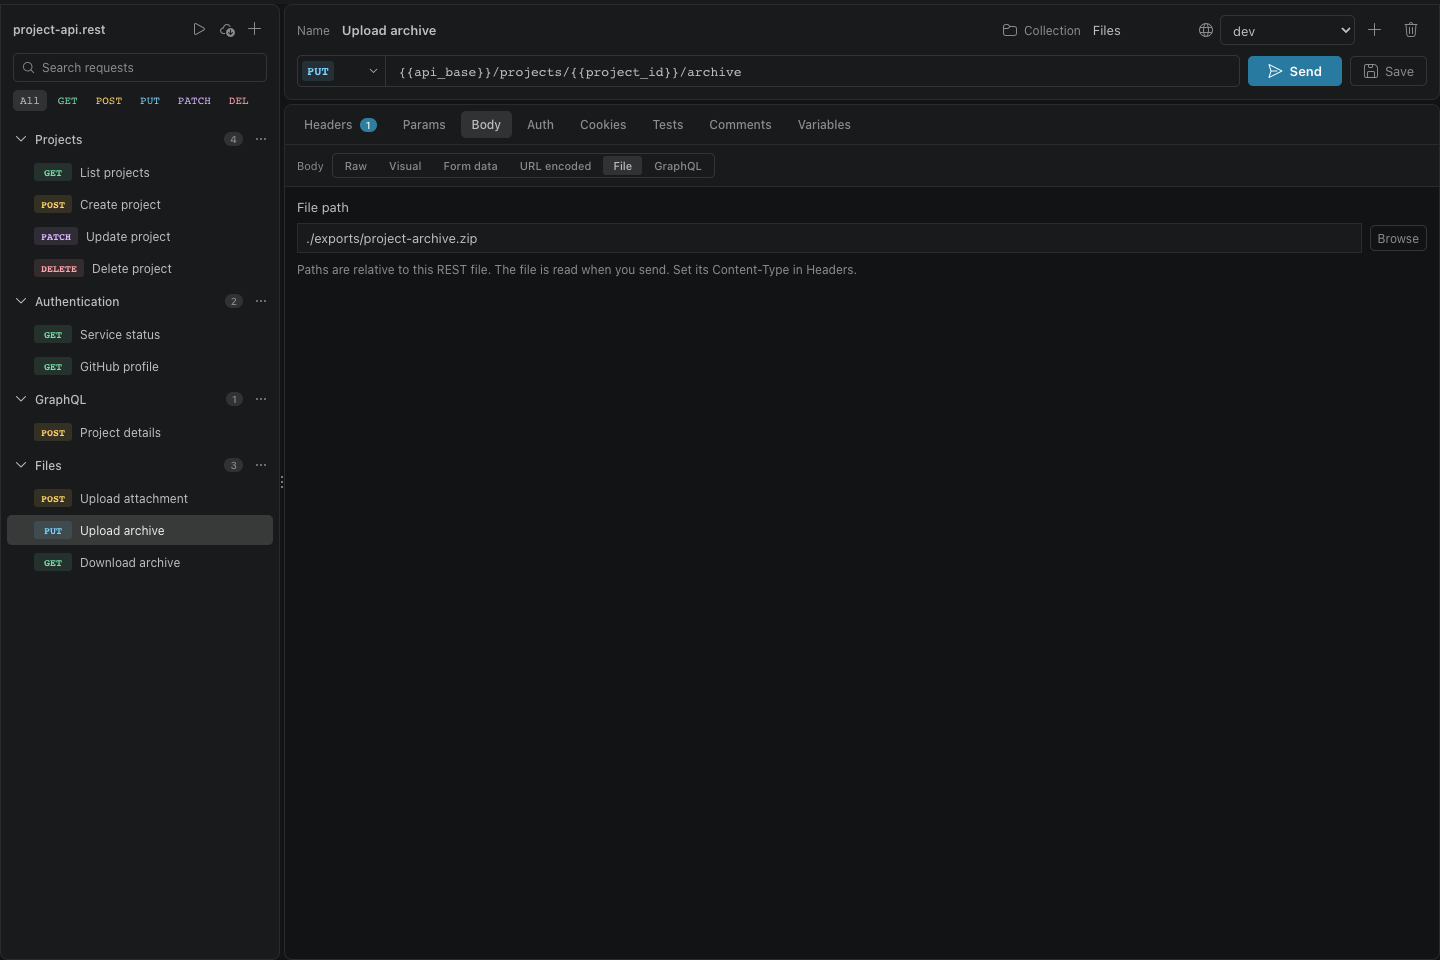Collapse the Files group chevron
The height and width of the screenshot is (960, 1440).
tap(21, 465)
